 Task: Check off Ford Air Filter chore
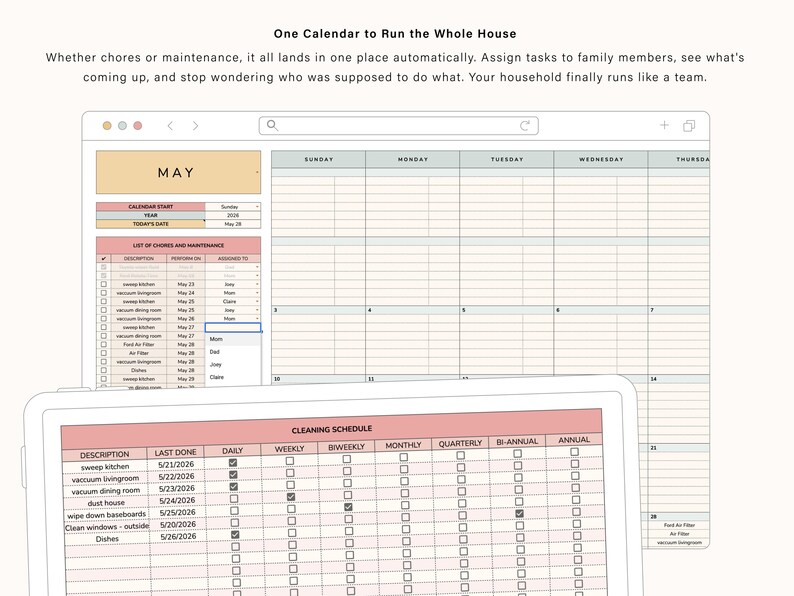coord(104,344)
